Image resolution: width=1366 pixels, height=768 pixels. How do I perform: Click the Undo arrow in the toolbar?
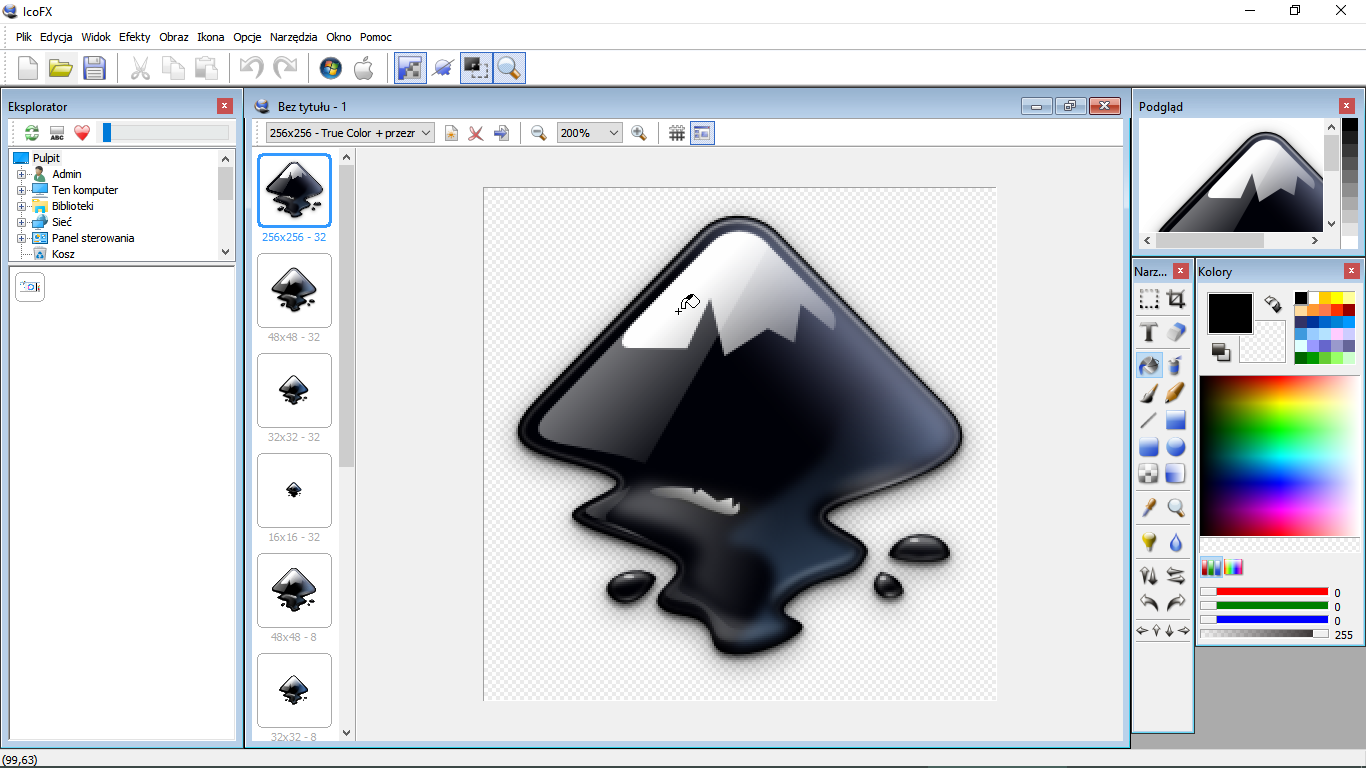[x=252, y=68]
